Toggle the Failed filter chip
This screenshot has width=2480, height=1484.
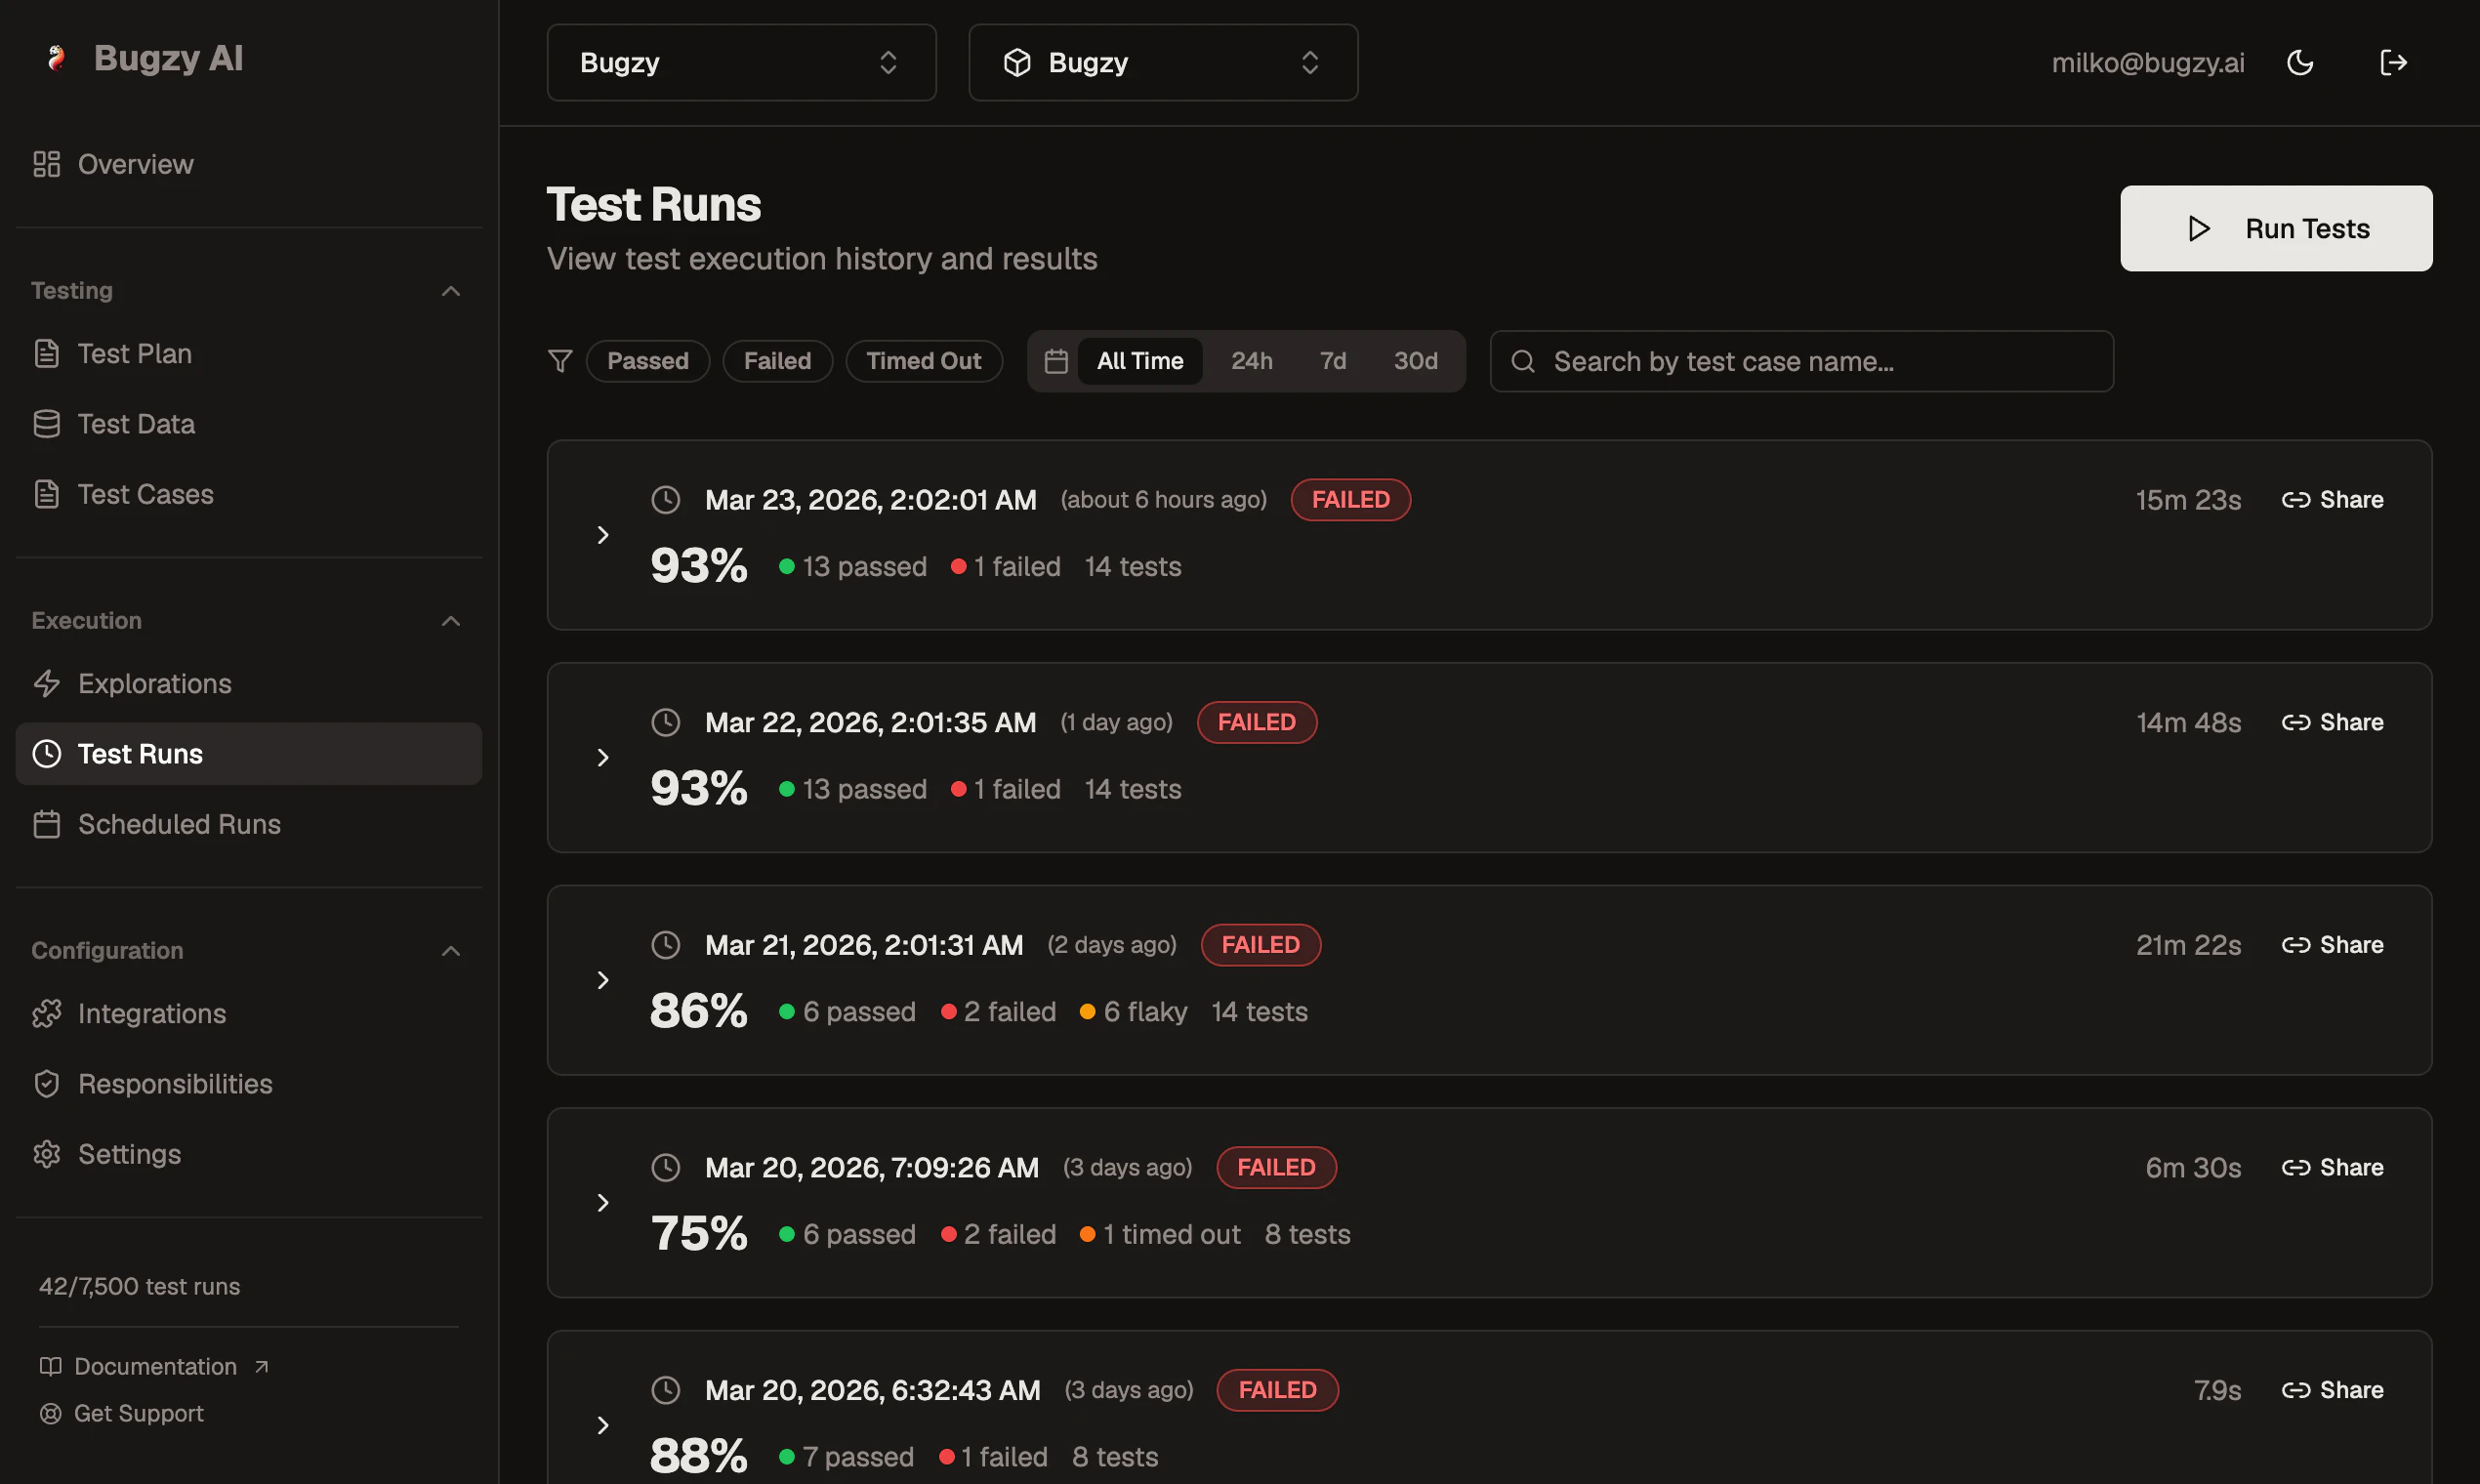777,361
